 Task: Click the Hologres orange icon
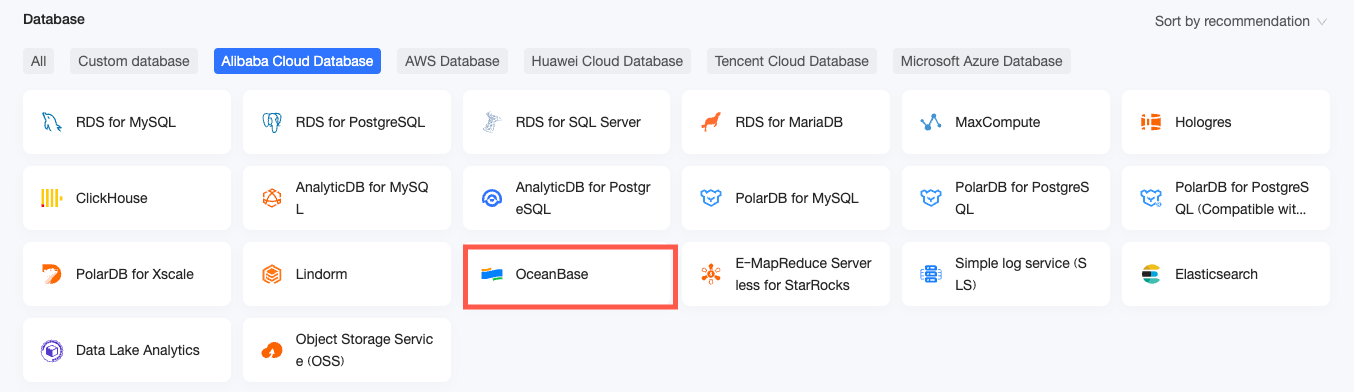1151,122
